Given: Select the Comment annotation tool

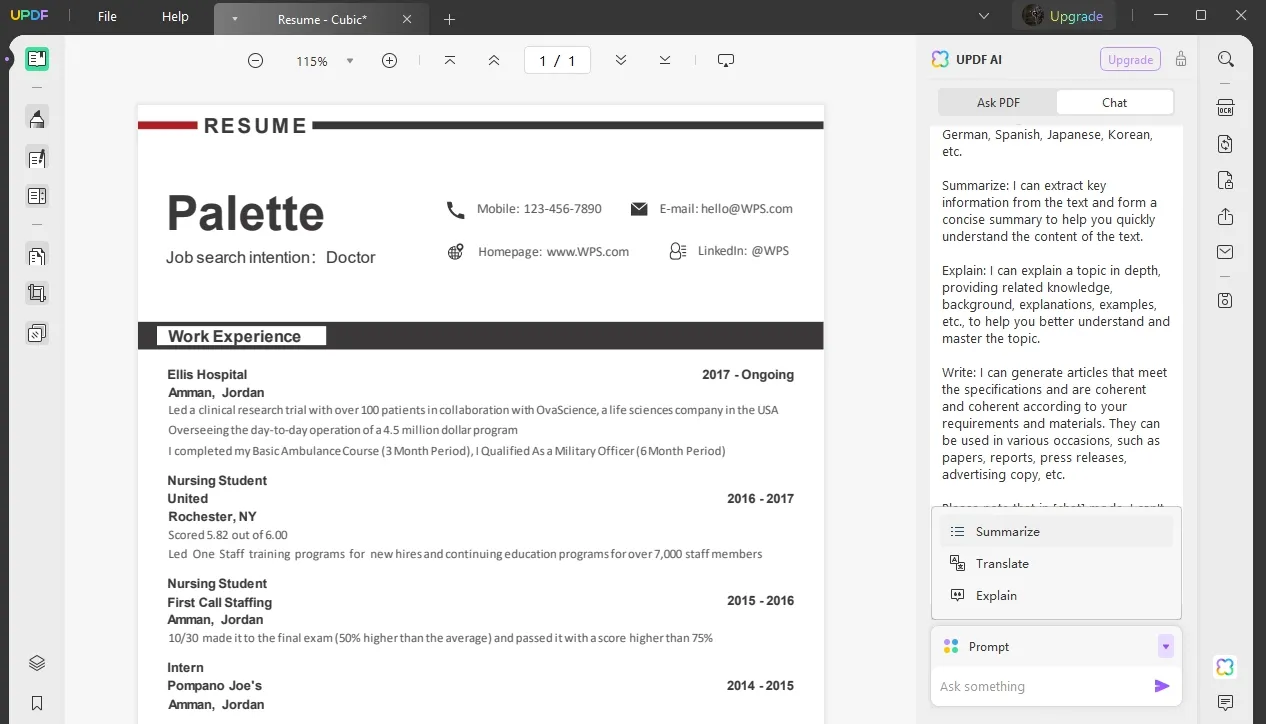Looking at the screenshot, I should (x=37, y=118).
